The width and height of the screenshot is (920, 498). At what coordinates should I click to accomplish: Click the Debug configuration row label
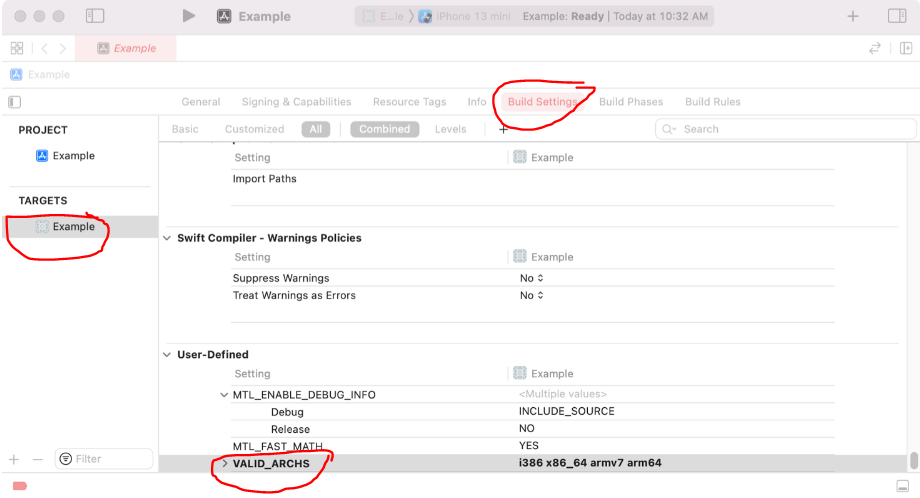287,412
